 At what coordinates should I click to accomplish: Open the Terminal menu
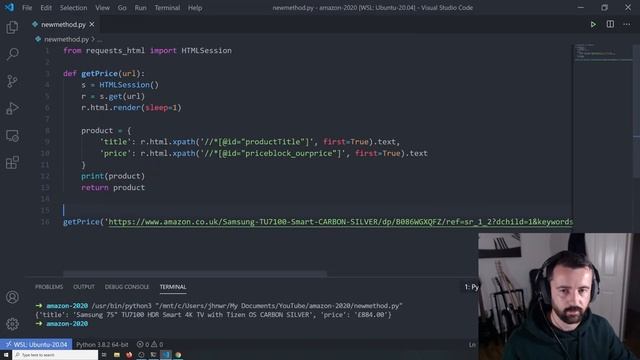pyautogui.click(x=167, y=8)
